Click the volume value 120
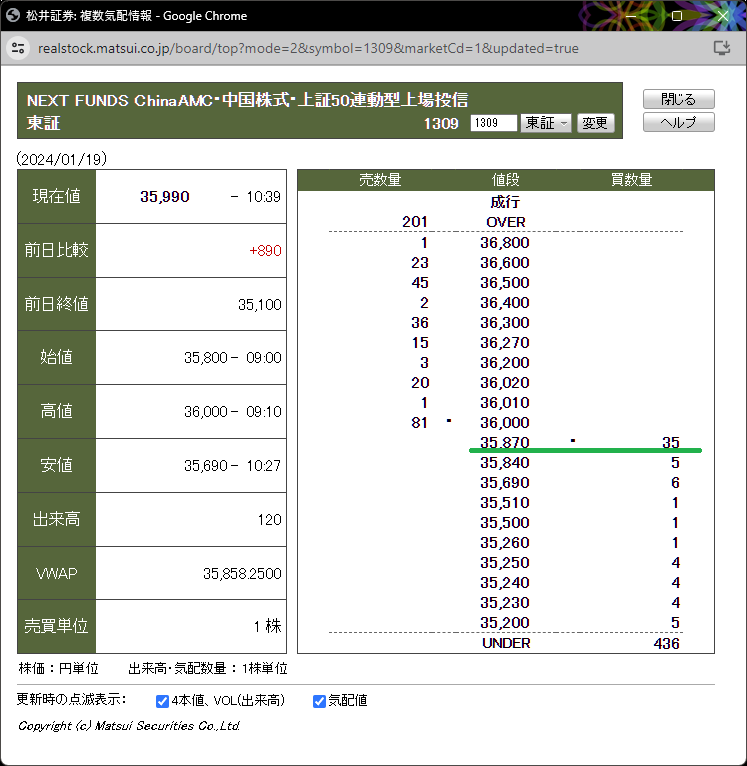Viewport: 747px width, 766px height. 270,519
